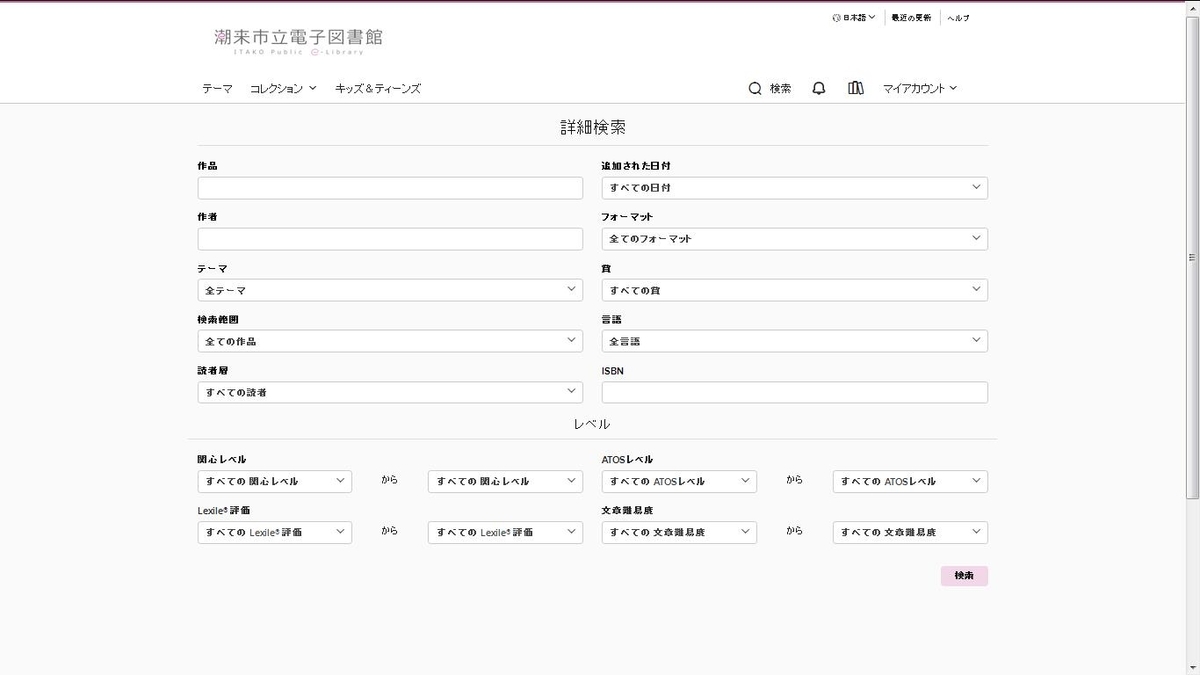The image size is (1200, 675).
Task: Open the first 関心レベル from dropdown
Action: tap(275, 481)
